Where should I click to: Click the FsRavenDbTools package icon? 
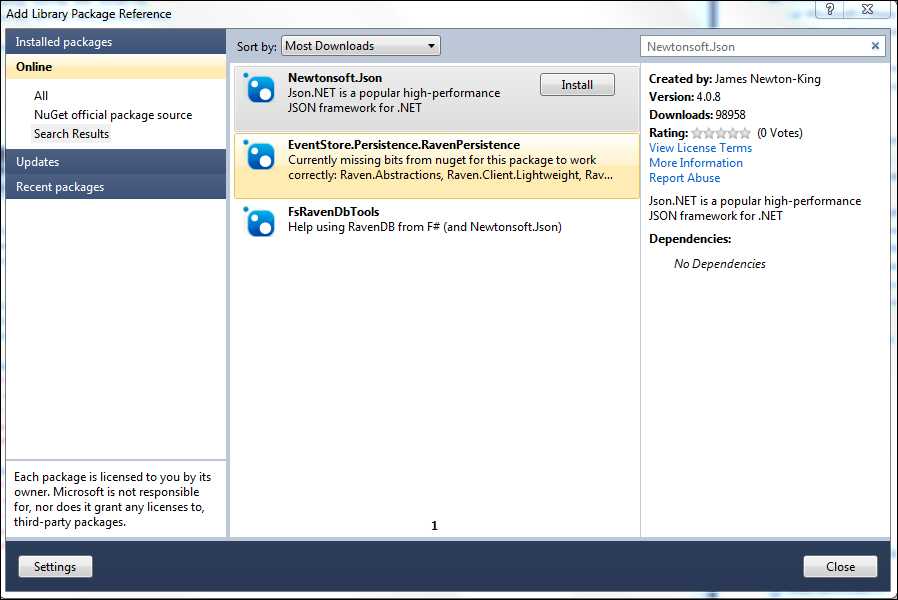click(260, 222)
